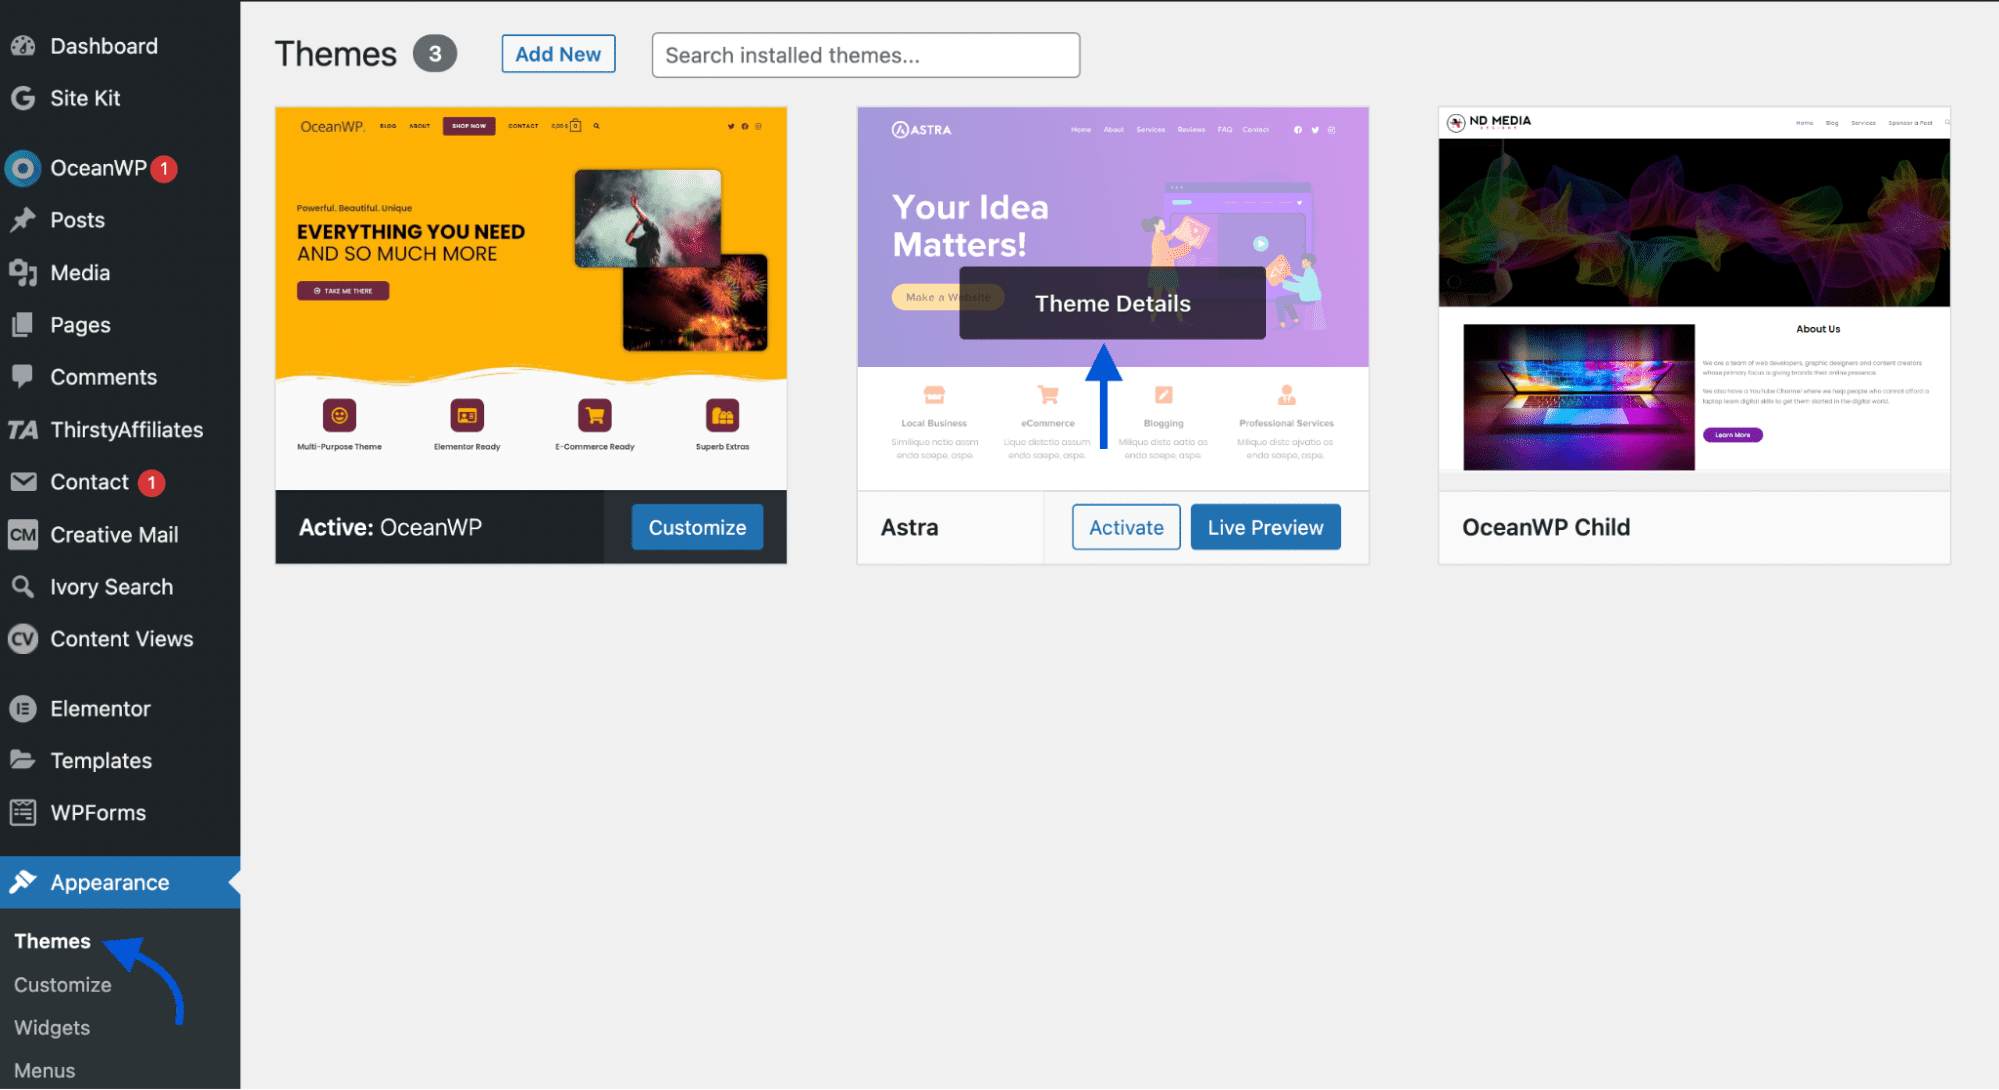This screenshot has height=1090, width=1999.
Task: Expand Widgets under Appearance section
Action: click(51, 1026)
